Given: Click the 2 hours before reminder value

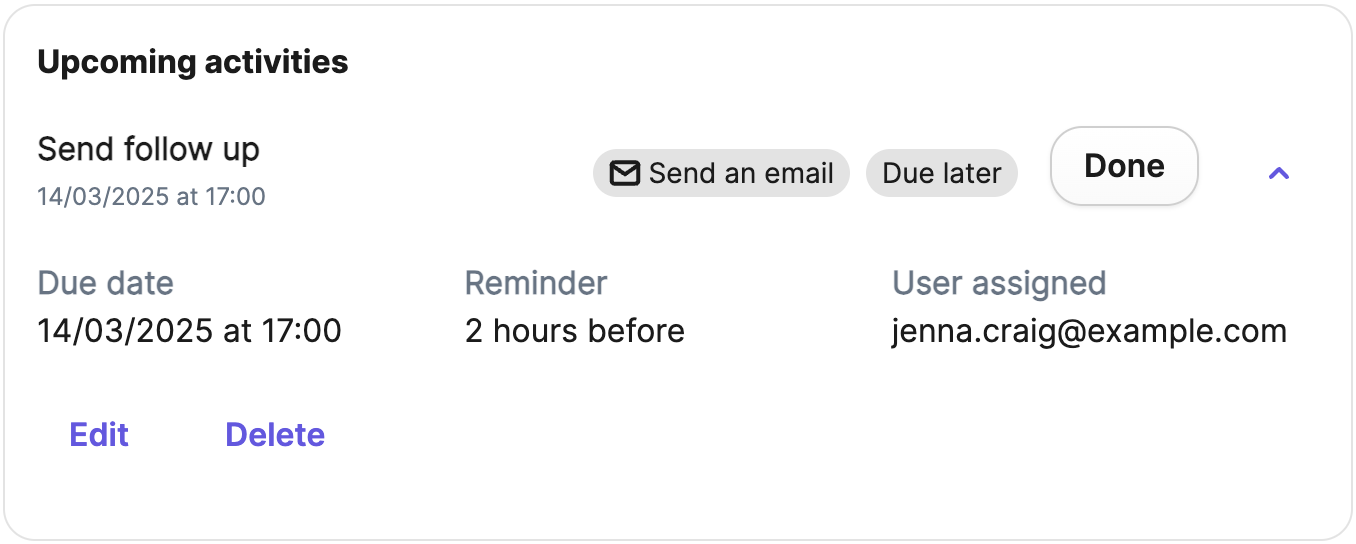Looking at the screenshot, I should click(x=575, y=331).
